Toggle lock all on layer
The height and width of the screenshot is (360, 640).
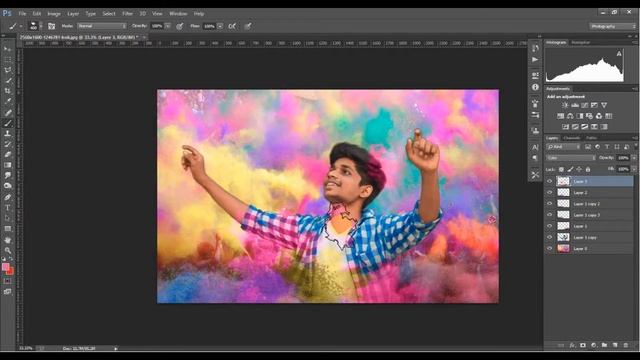[x=588, y=169]
